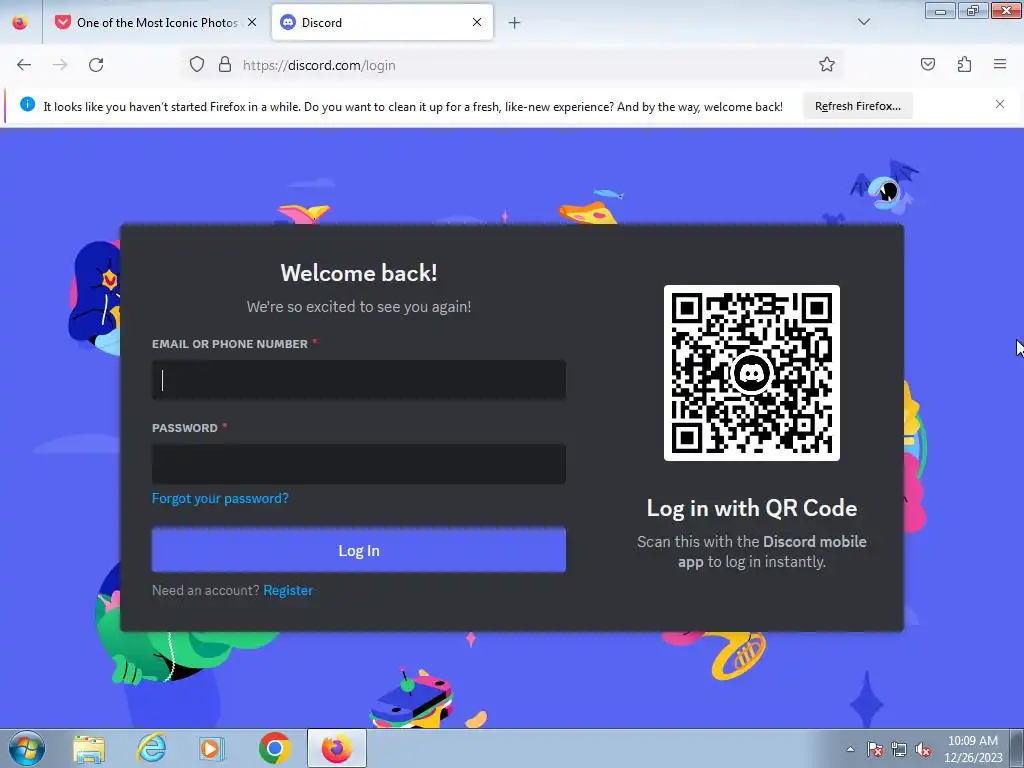Viewport: 1024px width, 768px height.
Task: Switch to One of the Most Iconic Photos tab
Action: click(157, 23)
